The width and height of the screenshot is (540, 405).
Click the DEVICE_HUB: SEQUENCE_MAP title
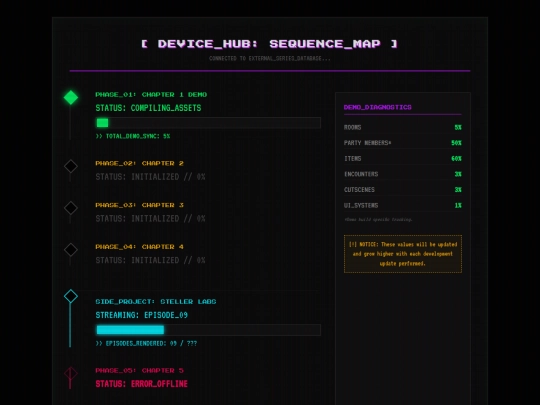[x=270, y=44]
